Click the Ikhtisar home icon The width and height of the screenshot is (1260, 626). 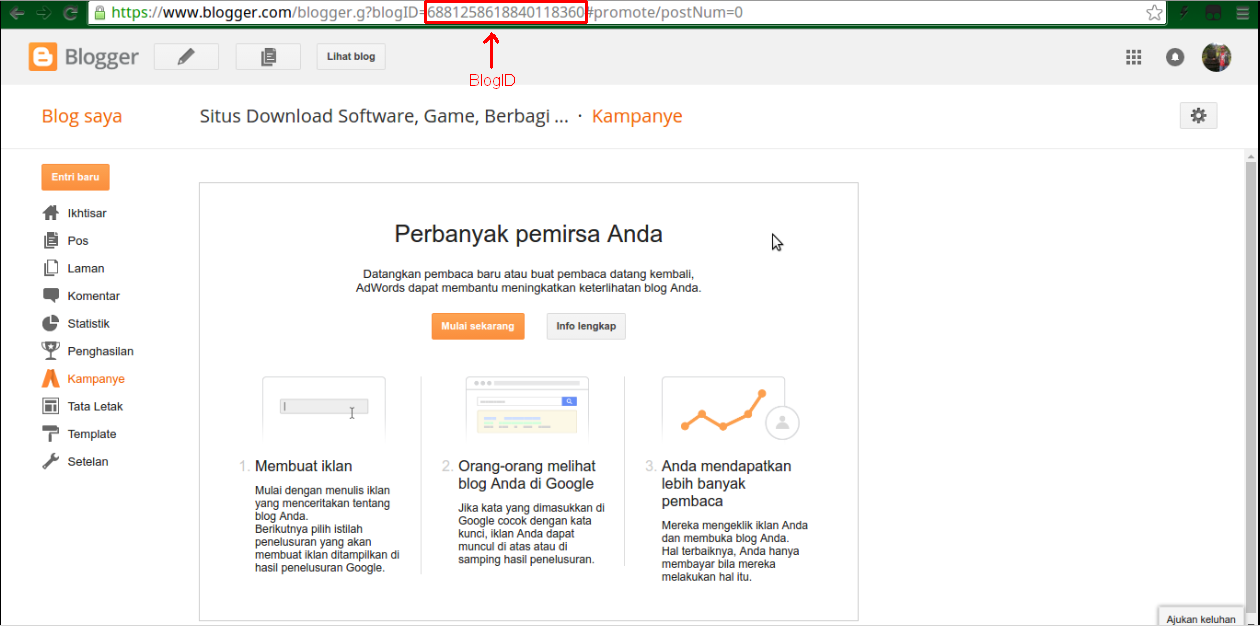[51, 213]
